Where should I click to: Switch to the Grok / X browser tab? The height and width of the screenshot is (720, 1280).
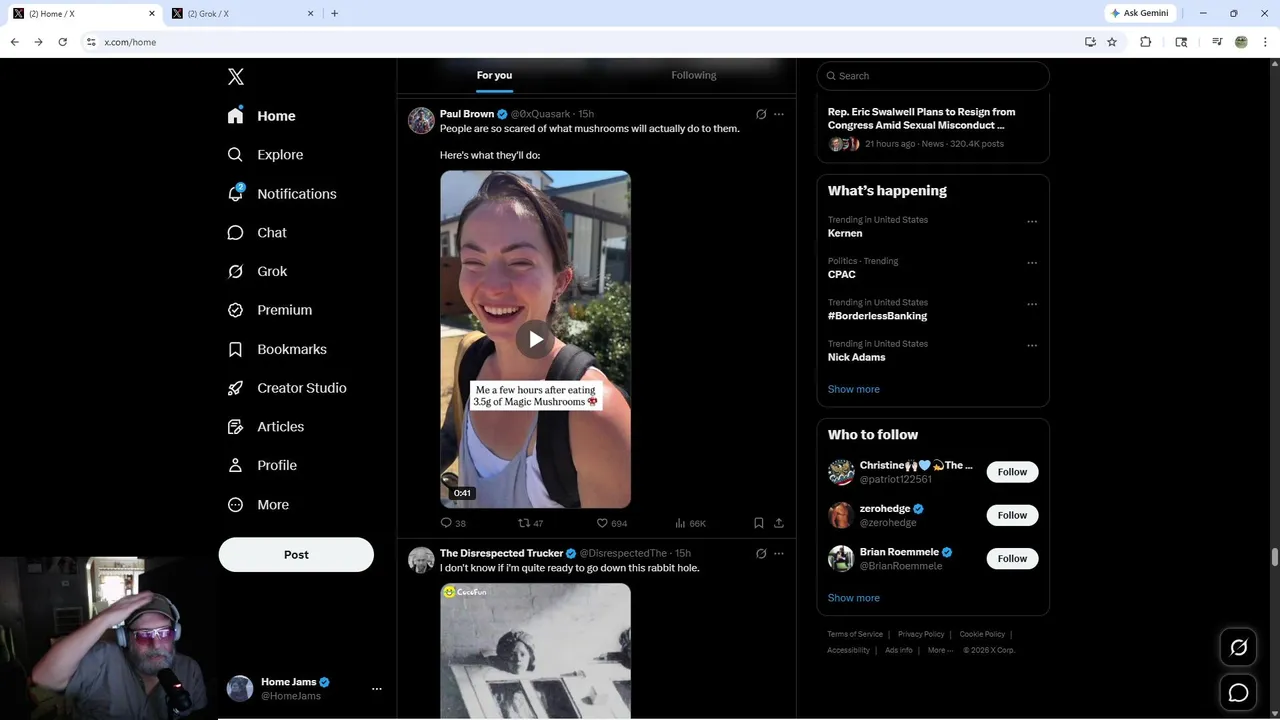240,13
